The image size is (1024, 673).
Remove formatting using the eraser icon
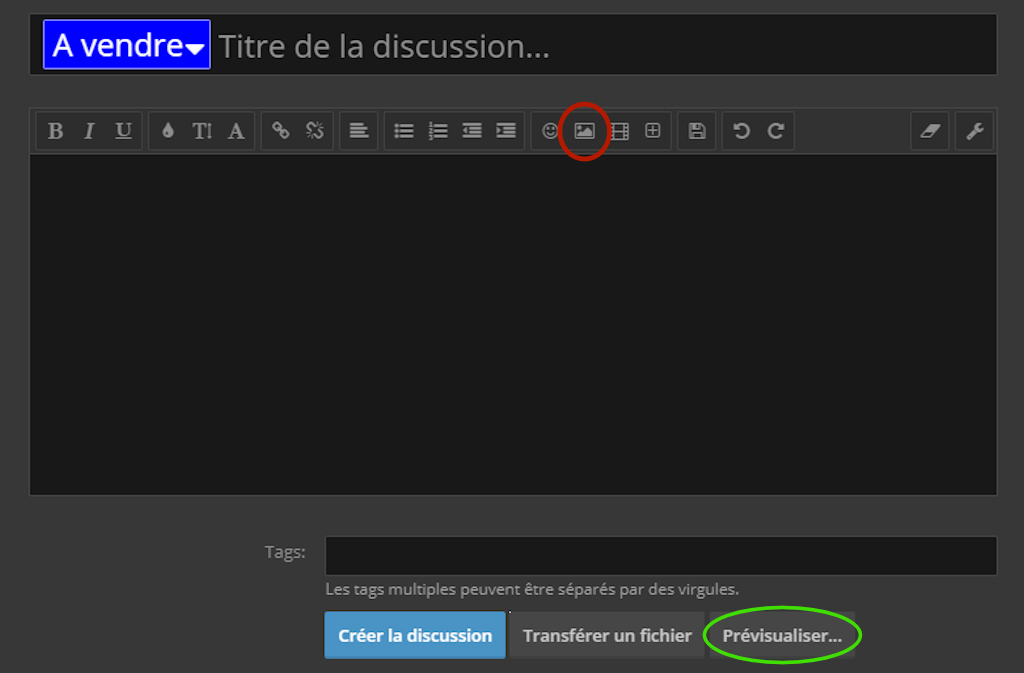pos(929,130)
